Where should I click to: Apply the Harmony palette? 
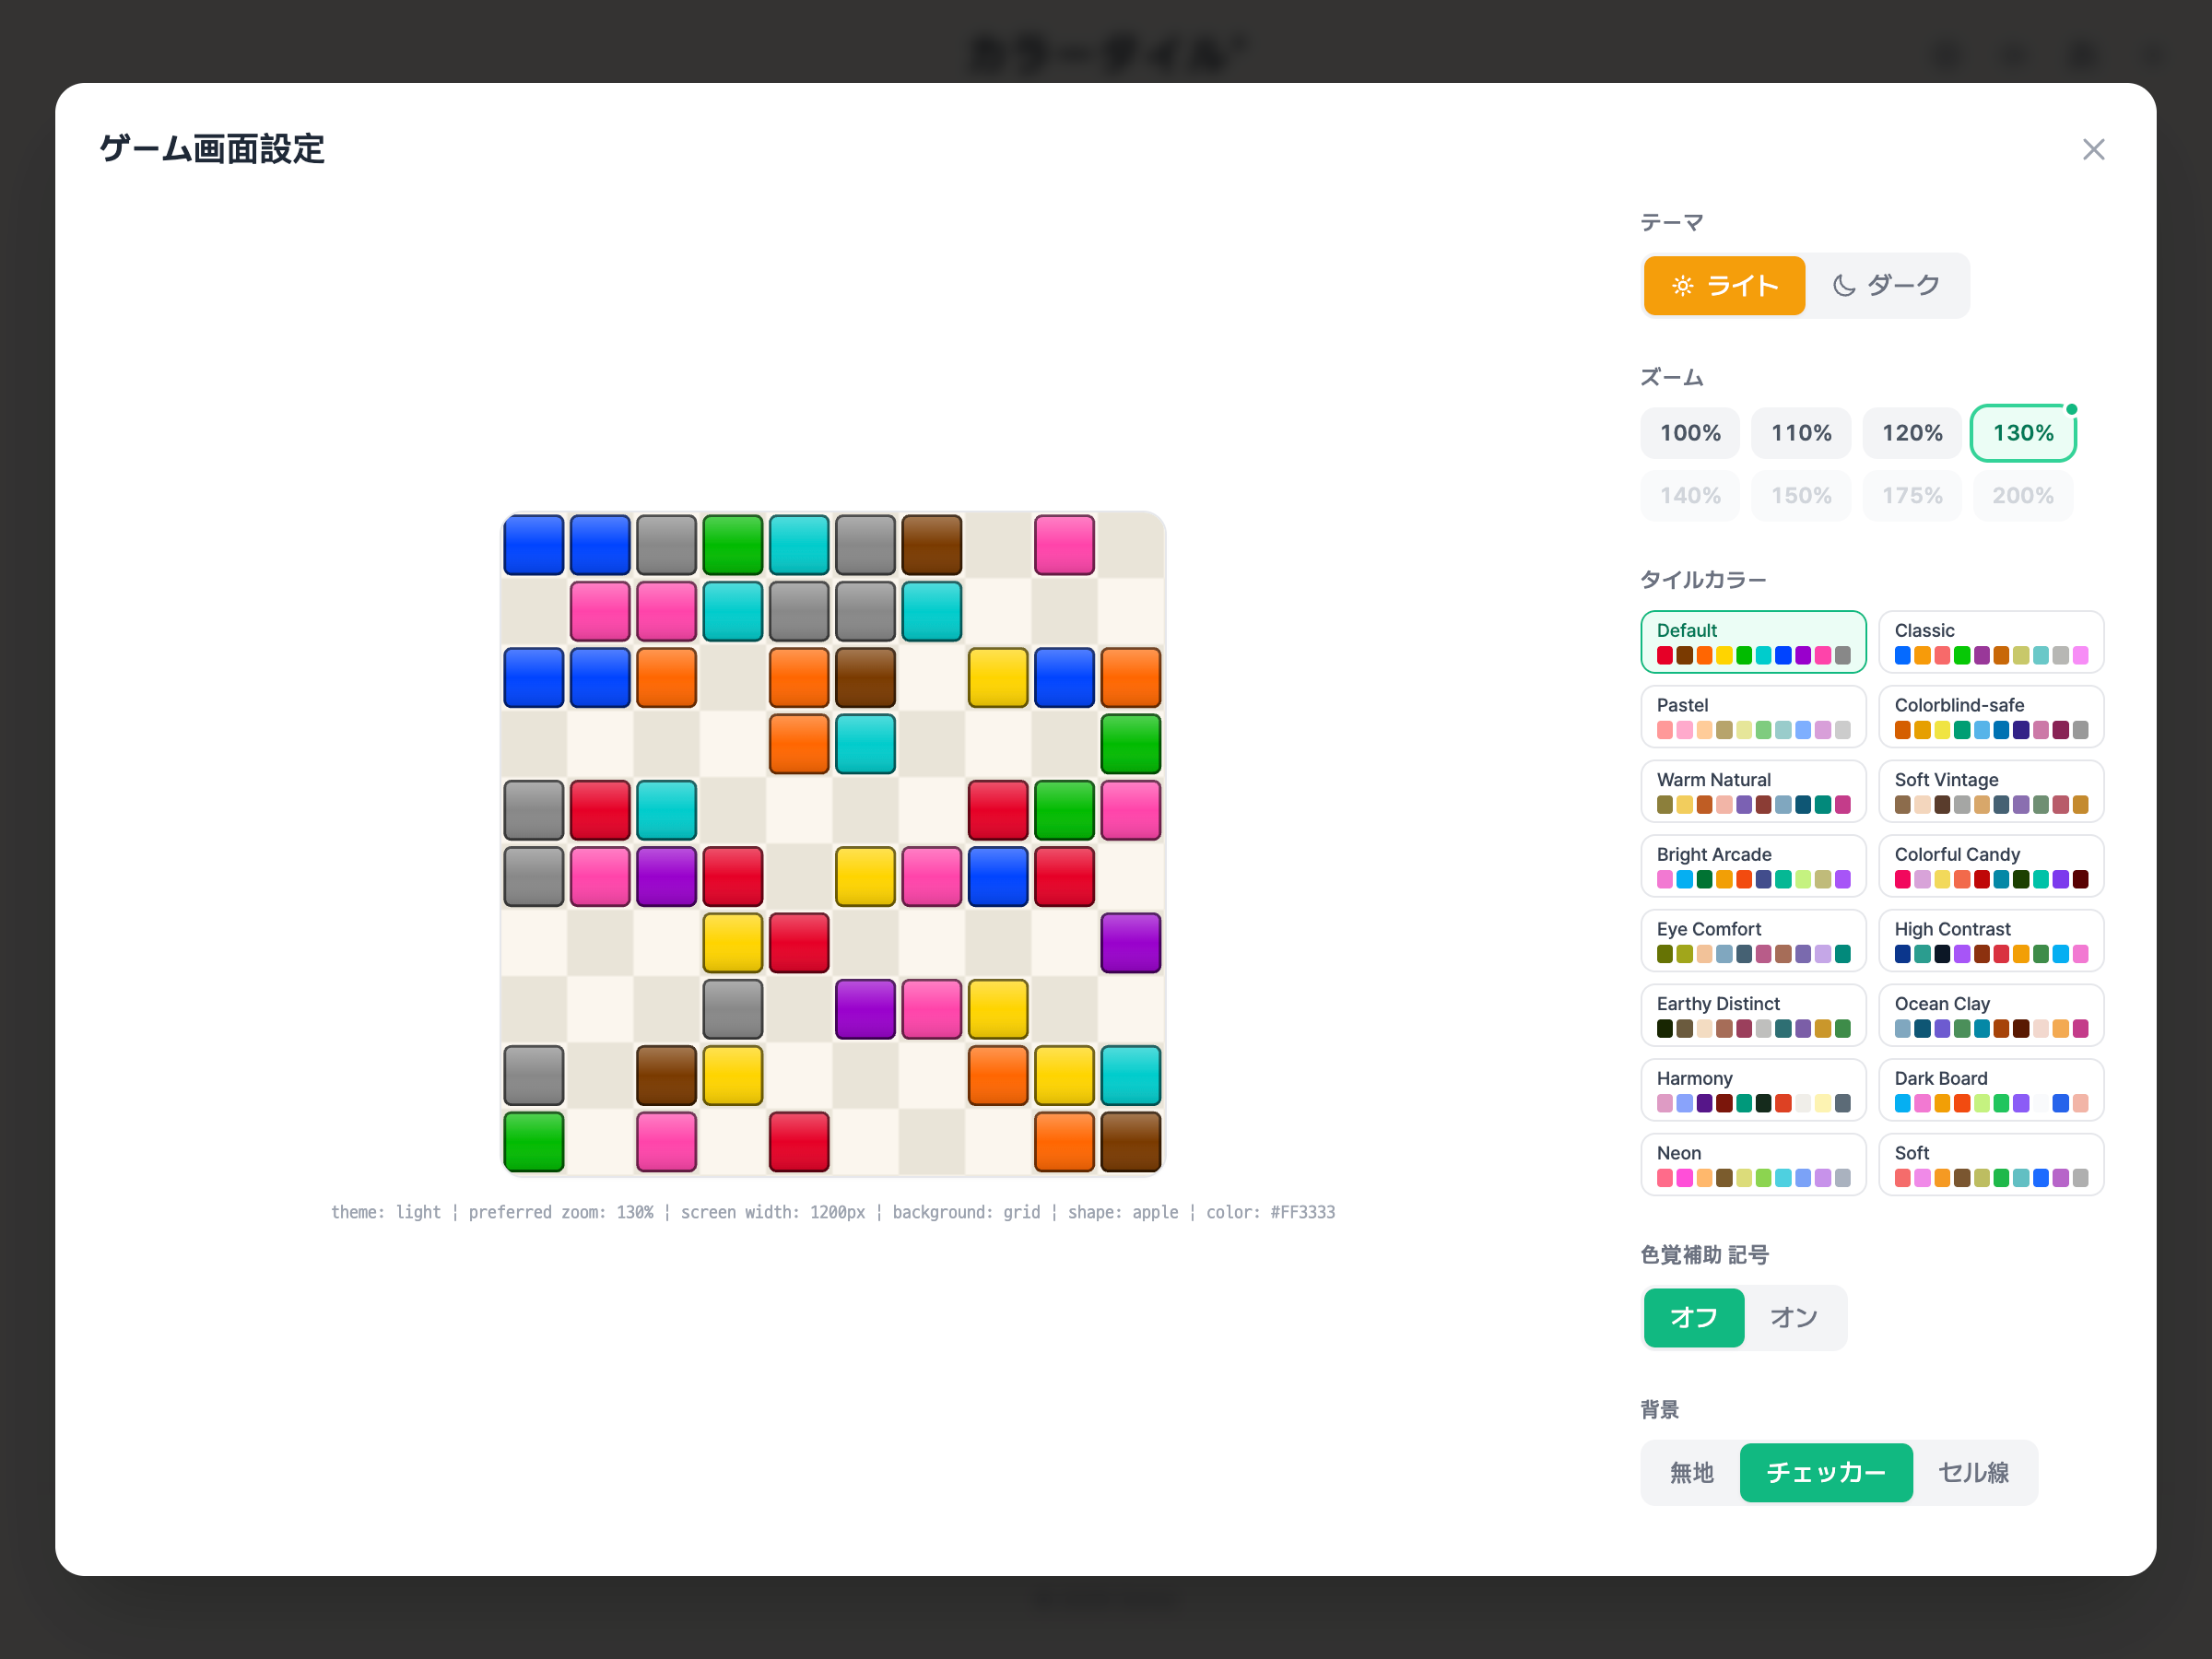[1753, 1090]
